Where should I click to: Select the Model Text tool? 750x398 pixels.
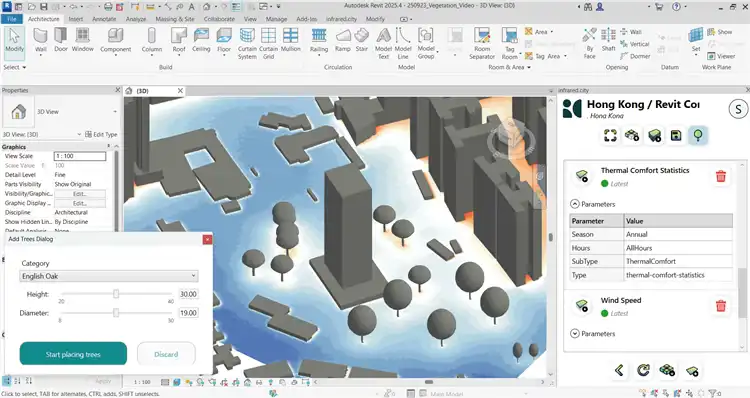(x=383, y=43)
